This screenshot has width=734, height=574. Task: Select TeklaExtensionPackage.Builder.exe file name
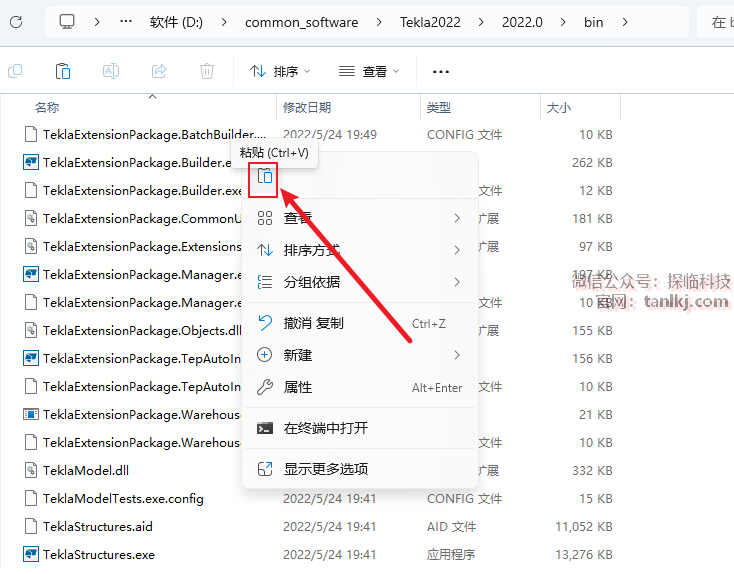142,191
